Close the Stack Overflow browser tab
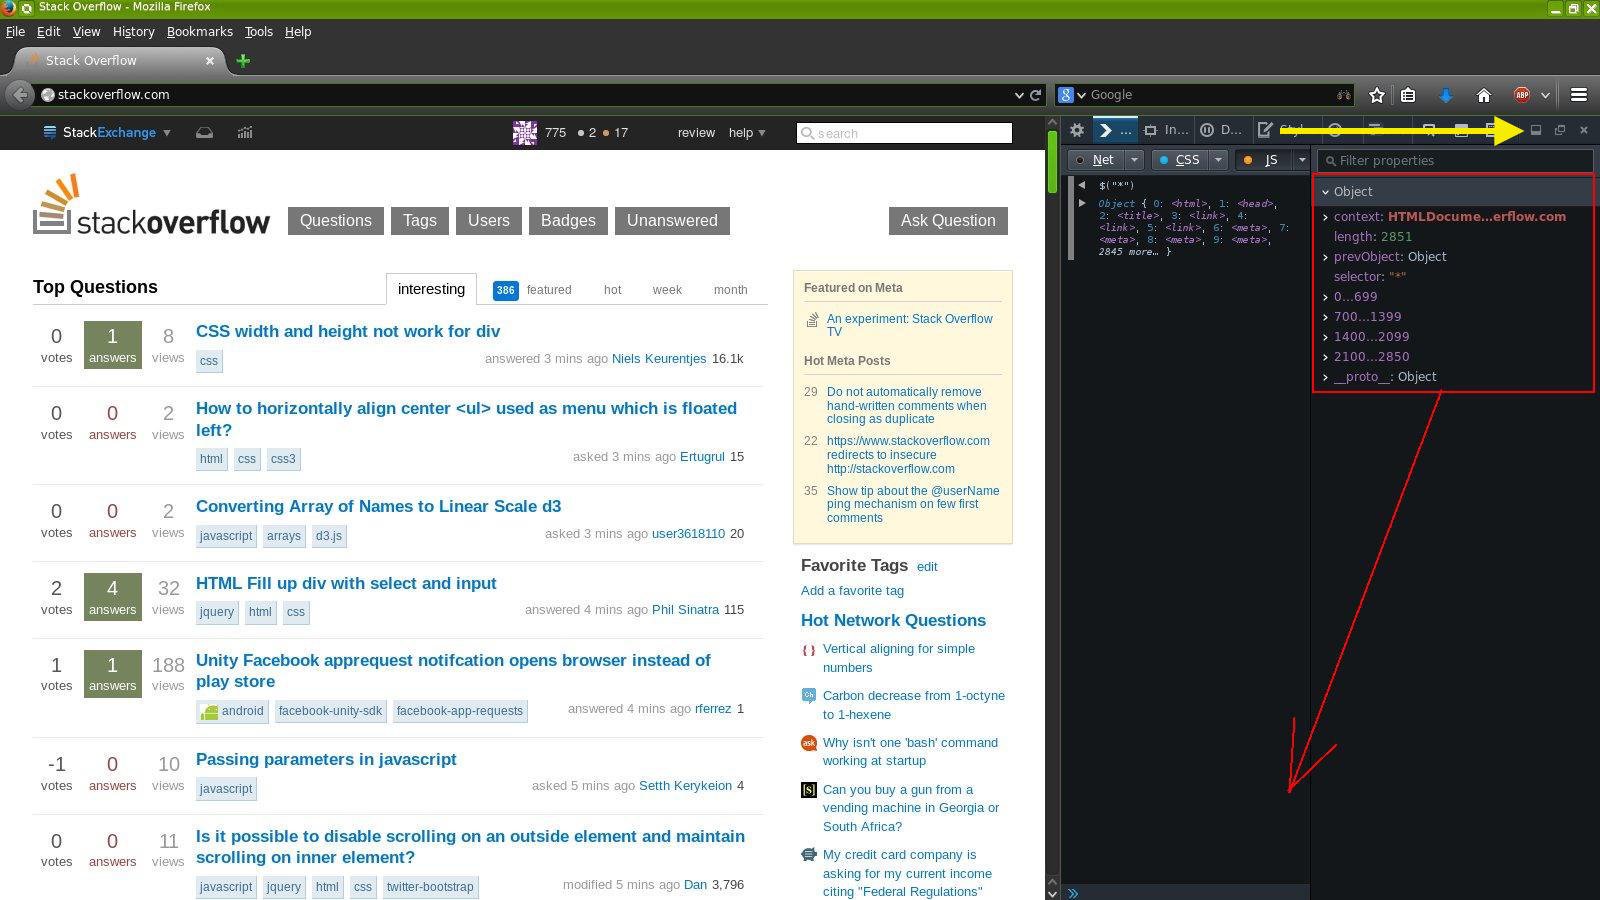1600x900 pixels. coord(210,61)
